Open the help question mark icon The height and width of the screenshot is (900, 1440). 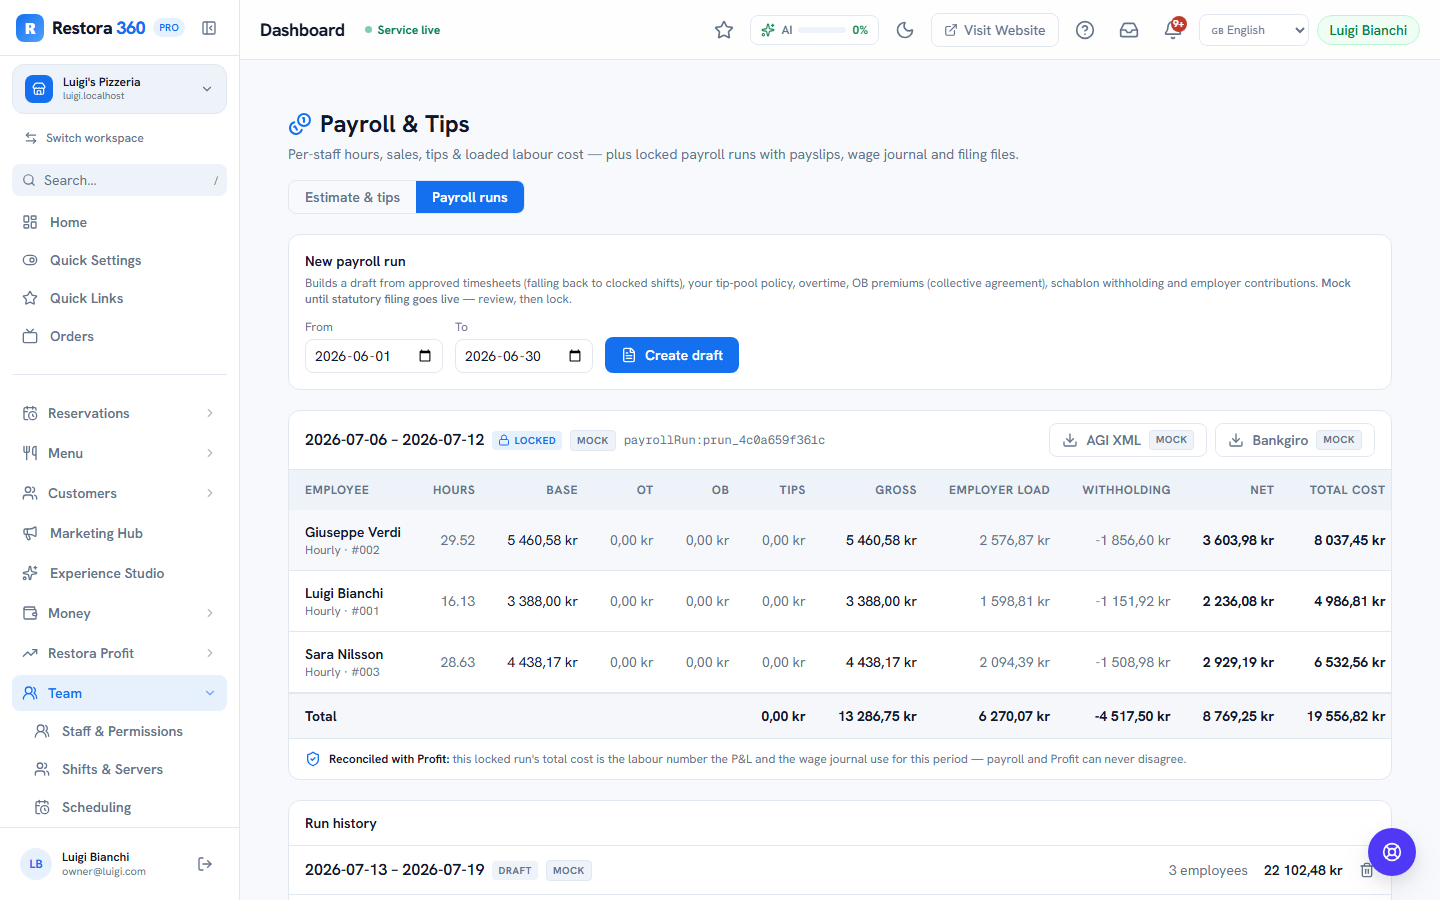(1085, 30)
